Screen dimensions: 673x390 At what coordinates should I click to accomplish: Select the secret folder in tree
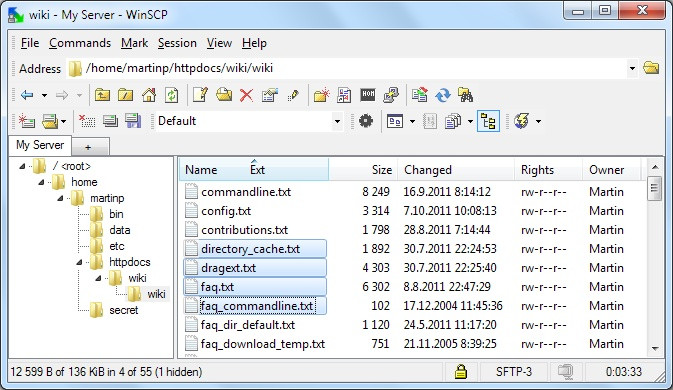coord(124,310)
